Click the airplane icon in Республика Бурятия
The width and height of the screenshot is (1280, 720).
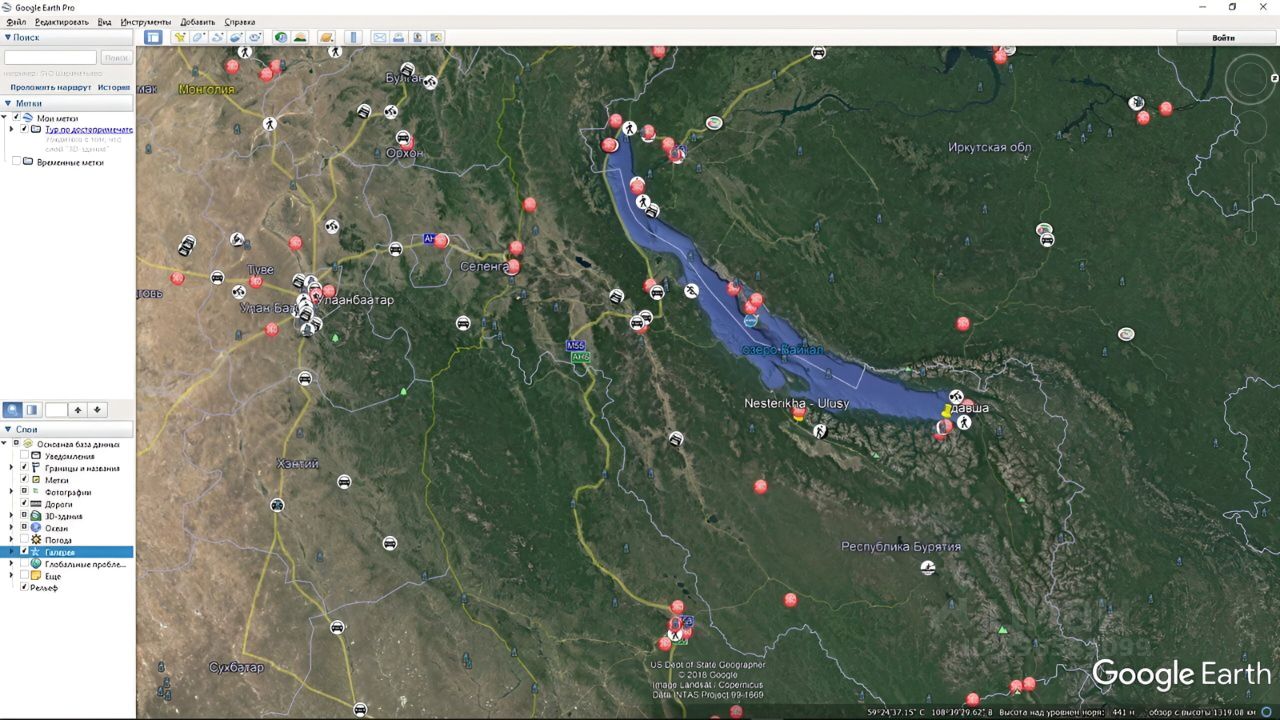tap(928, 567)
